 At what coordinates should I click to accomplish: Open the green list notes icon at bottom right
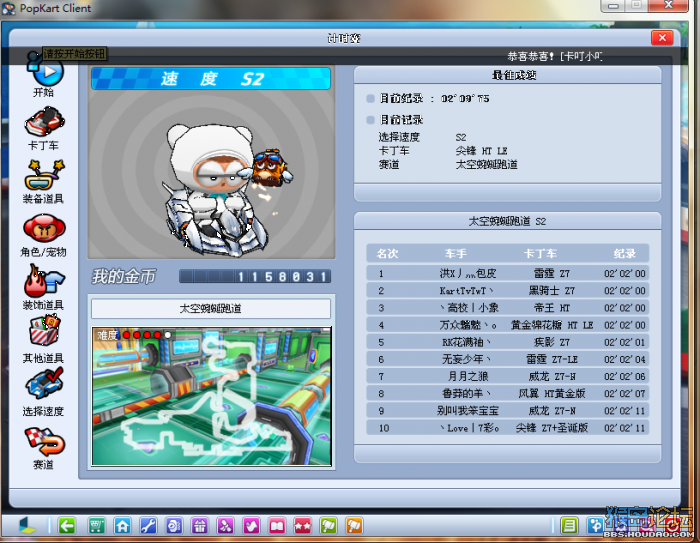pyautogui.click(x=569, y=526)
